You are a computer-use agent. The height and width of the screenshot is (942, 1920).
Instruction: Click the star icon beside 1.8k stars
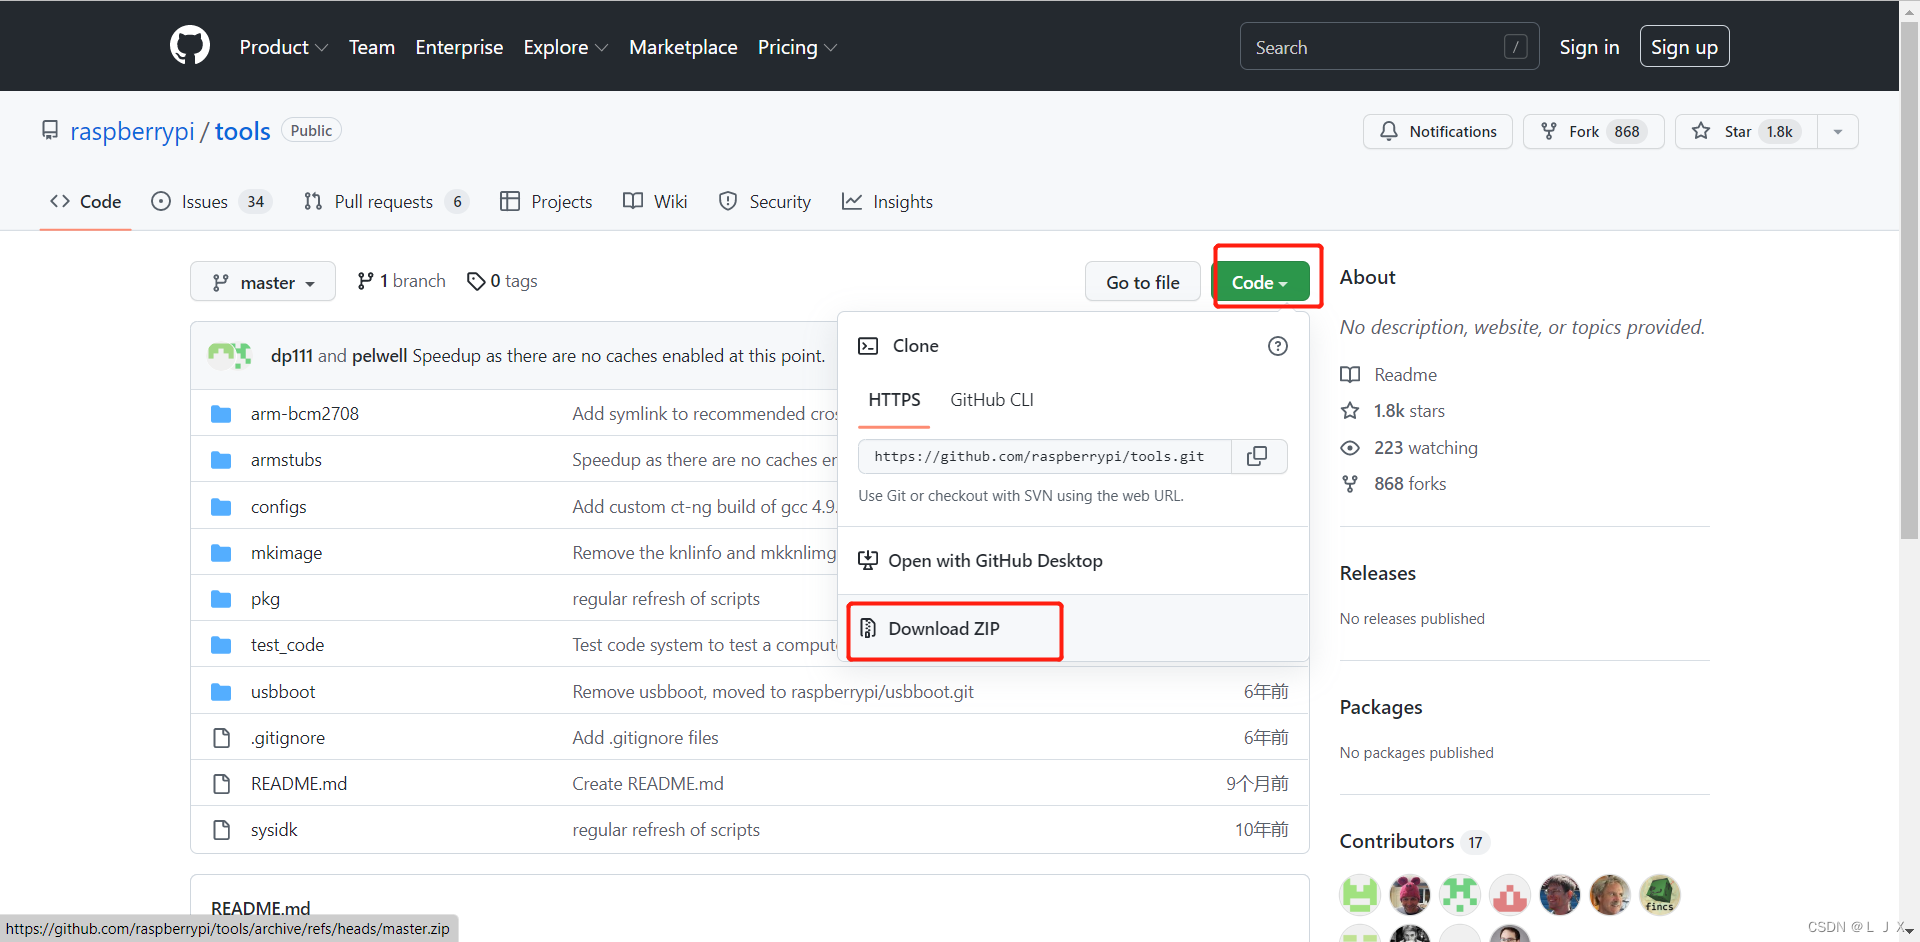click(1350, 411)
